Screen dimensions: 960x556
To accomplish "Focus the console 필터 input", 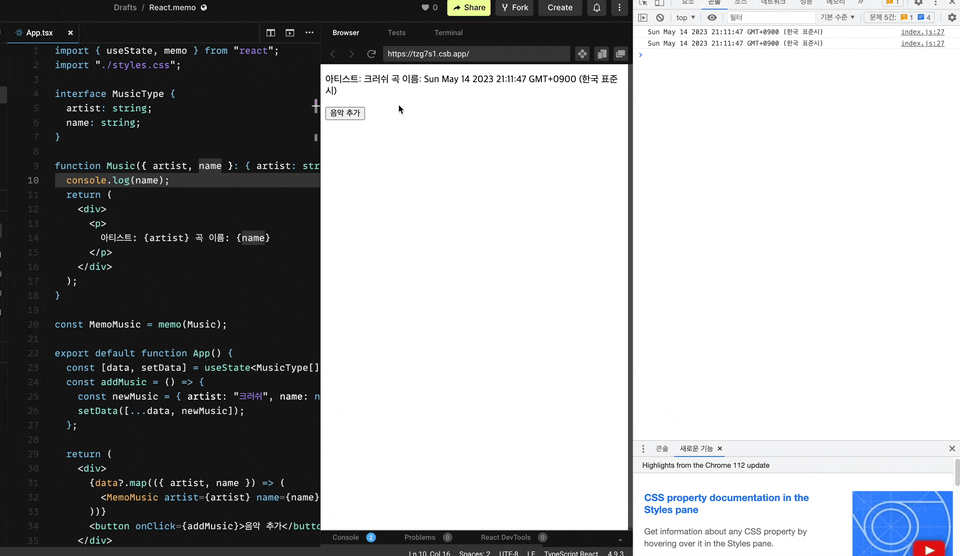I will pos(769,18).
